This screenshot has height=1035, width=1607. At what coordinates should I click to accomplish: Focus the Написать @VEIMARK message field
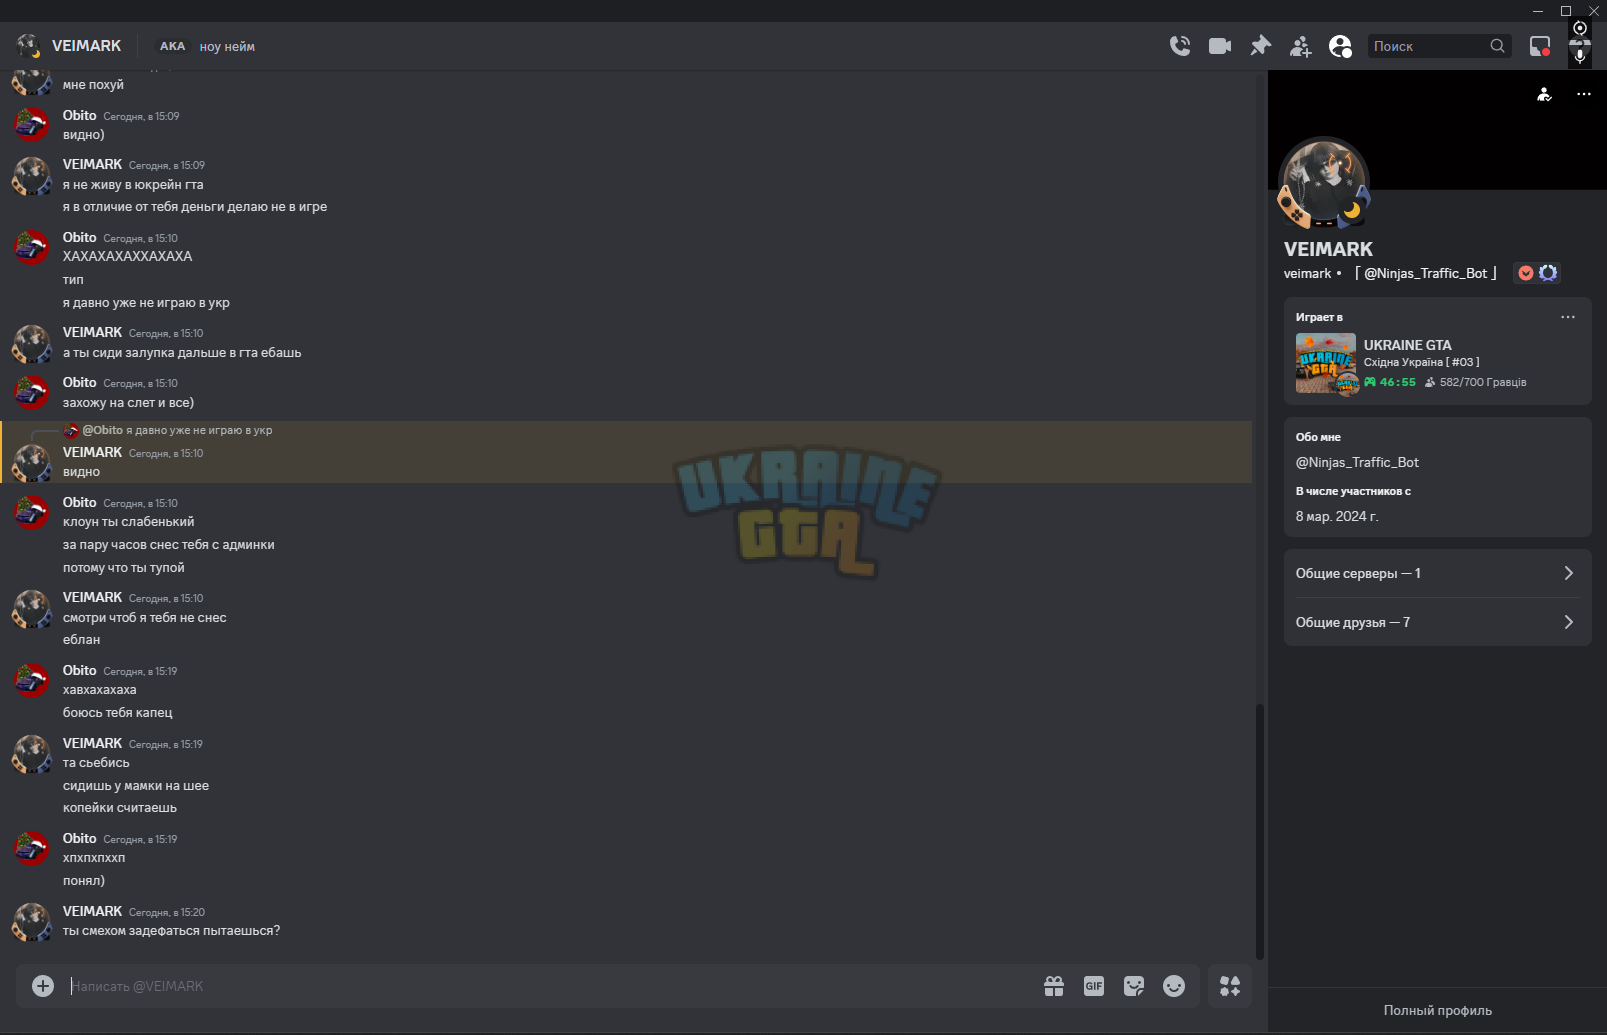pyautogui.click(x=550, y=986)
